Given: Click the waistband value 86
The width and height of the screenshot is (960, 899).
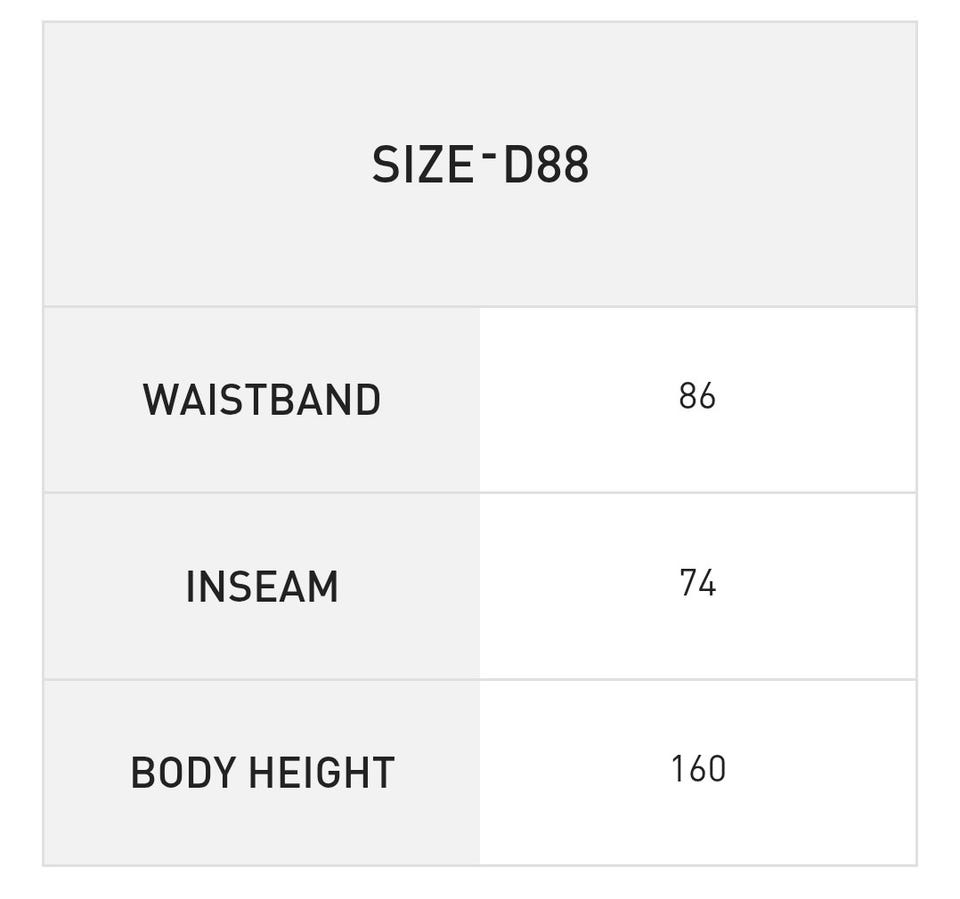Looking at the screenshot, I should coord(697,397).
